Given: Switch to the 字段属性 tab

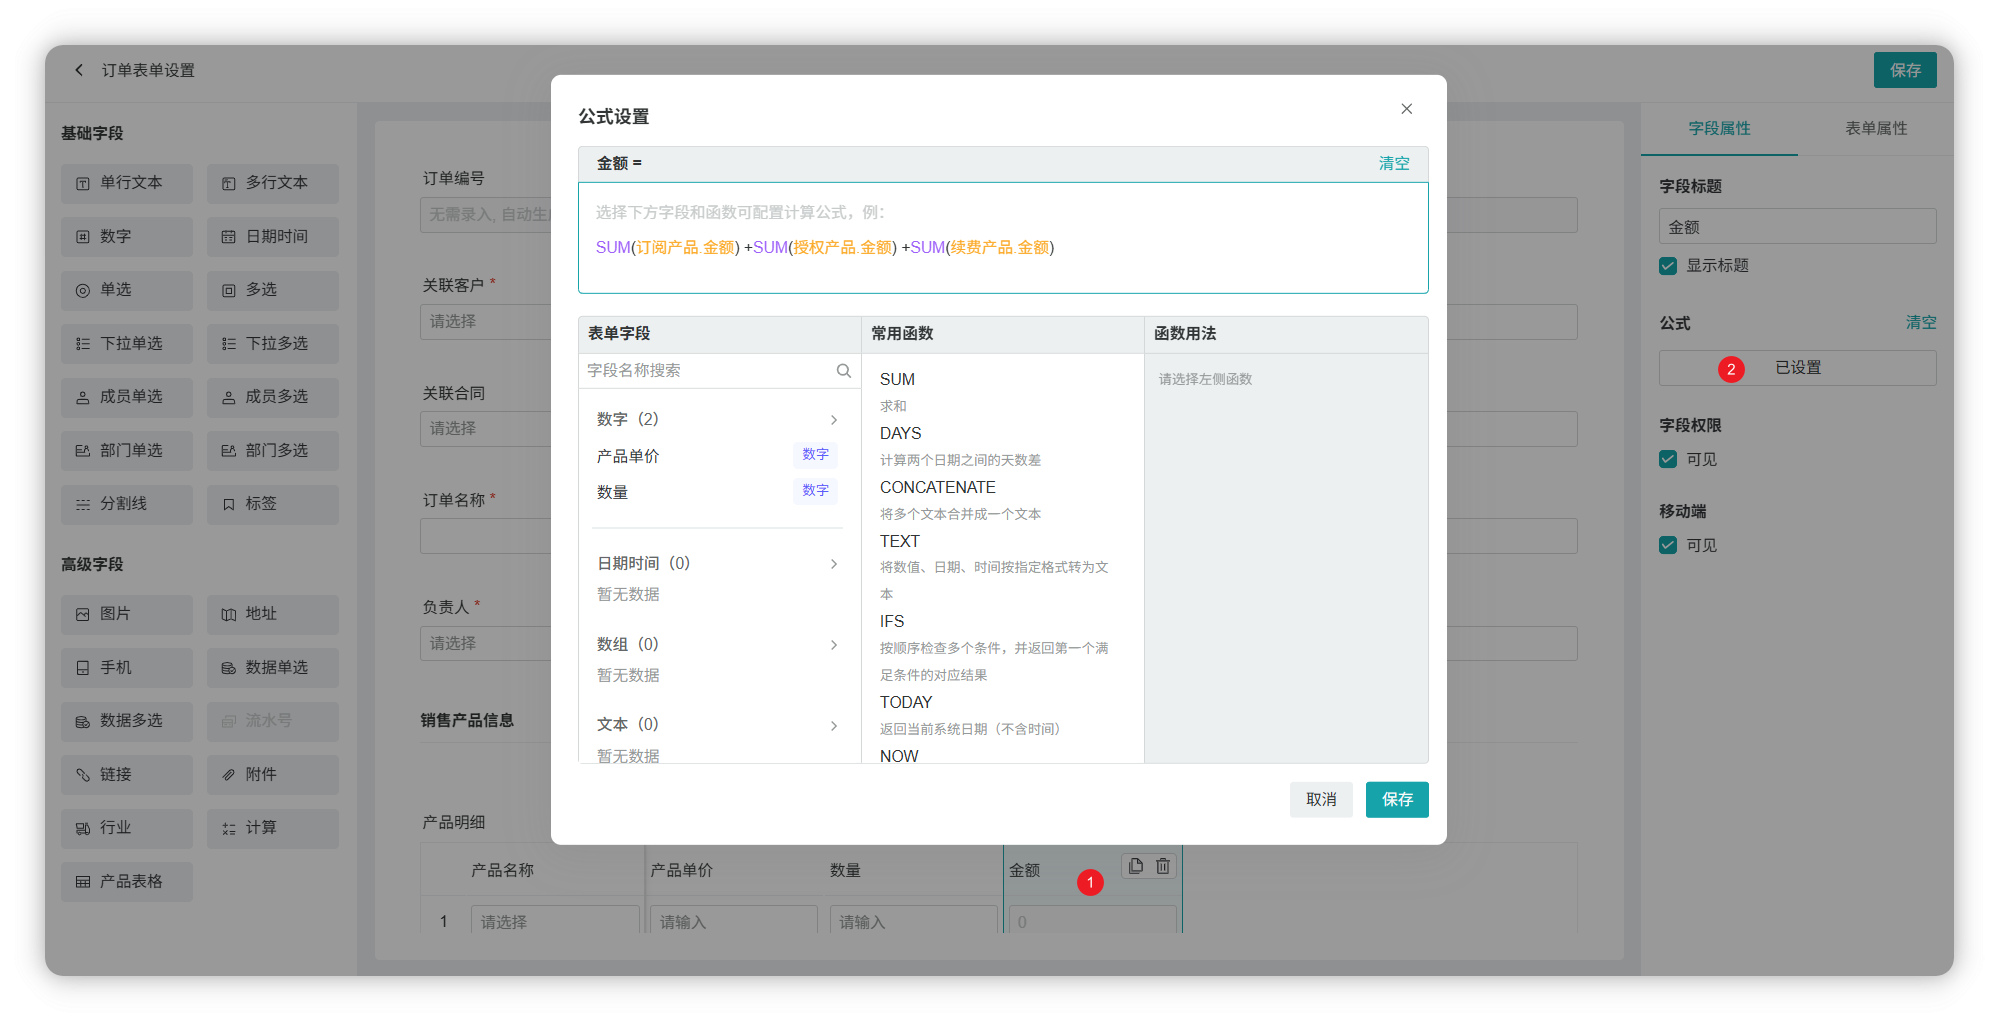Looking at the screenshot, I should [x=1719, y=128].
